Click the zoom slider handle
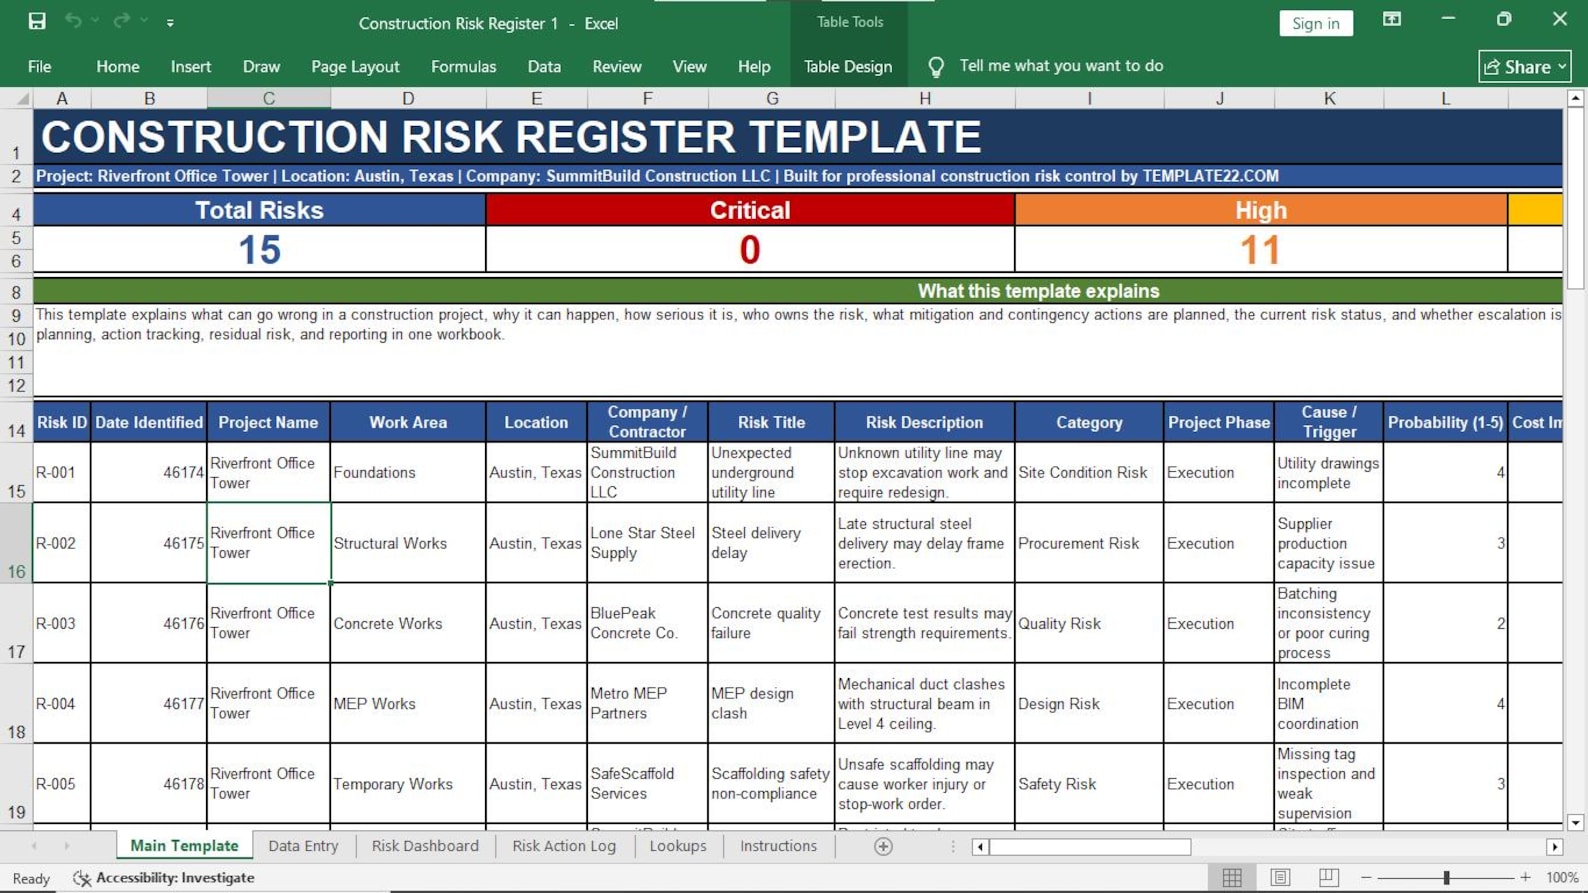This screenshot has height=893, width=1588. 1446,877
